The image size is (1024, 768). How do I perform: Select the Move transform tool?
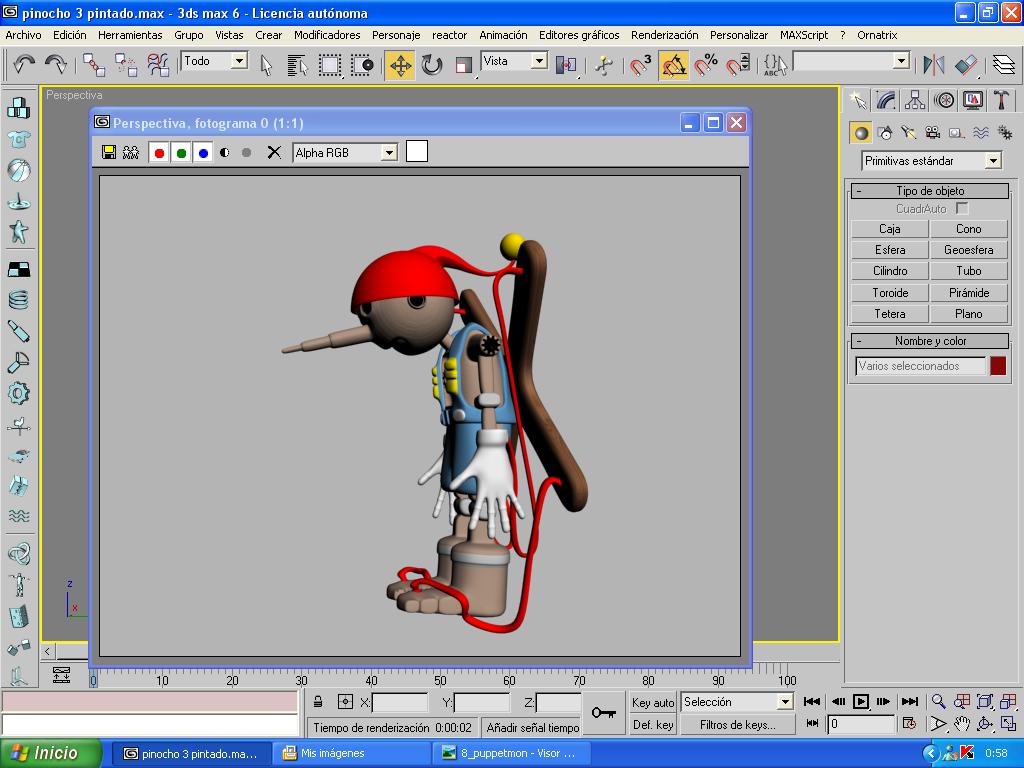tap(400, 66)
